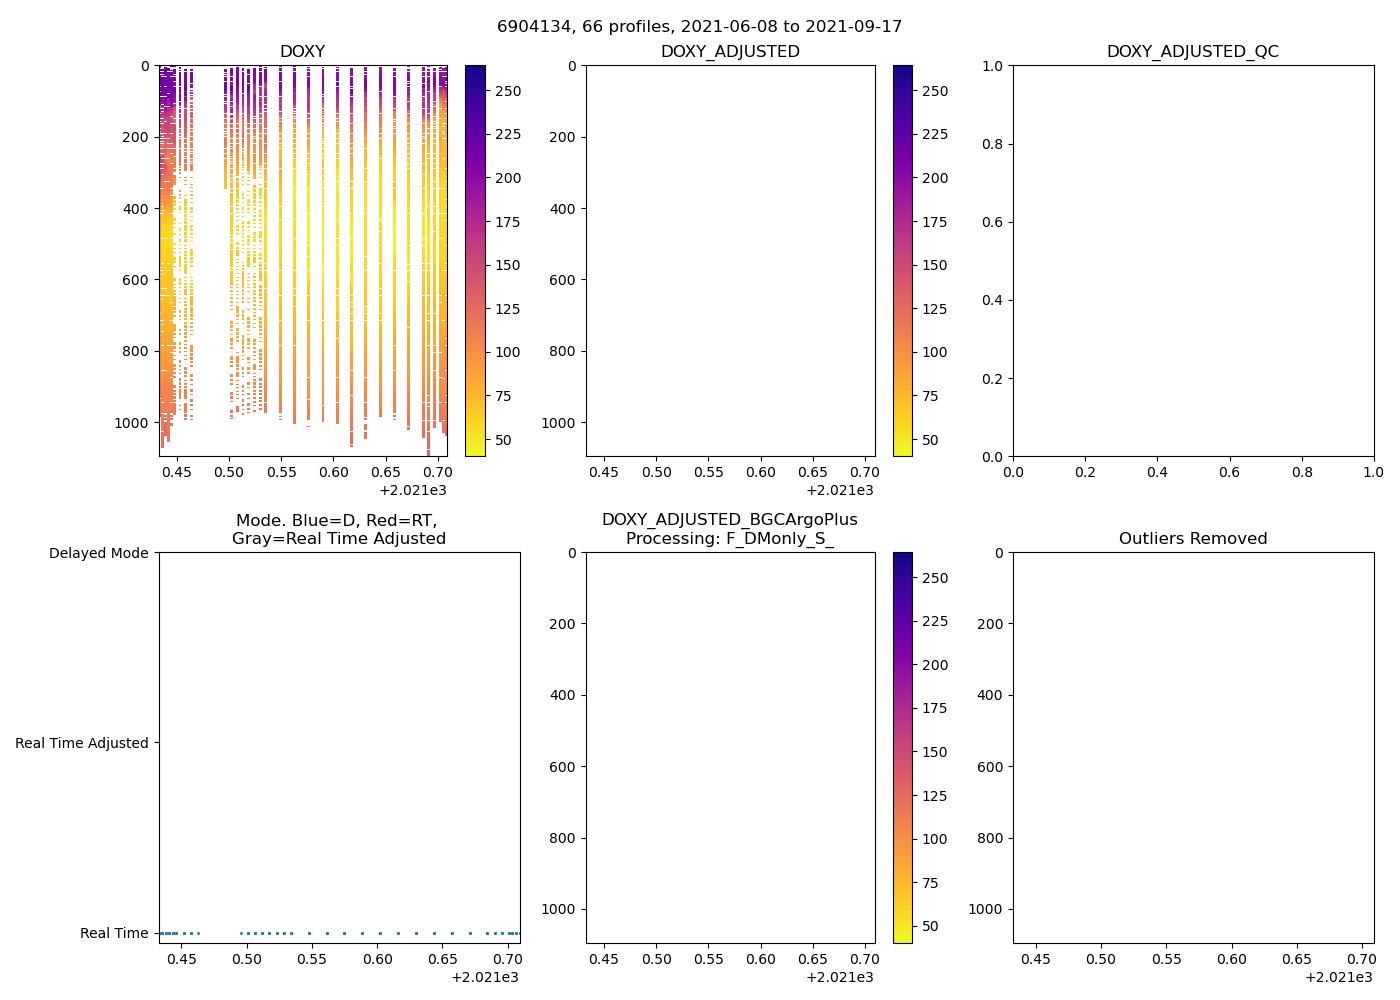Click the figure title starting with 6904134
1400x1000 pixels.
click(699, 27)
